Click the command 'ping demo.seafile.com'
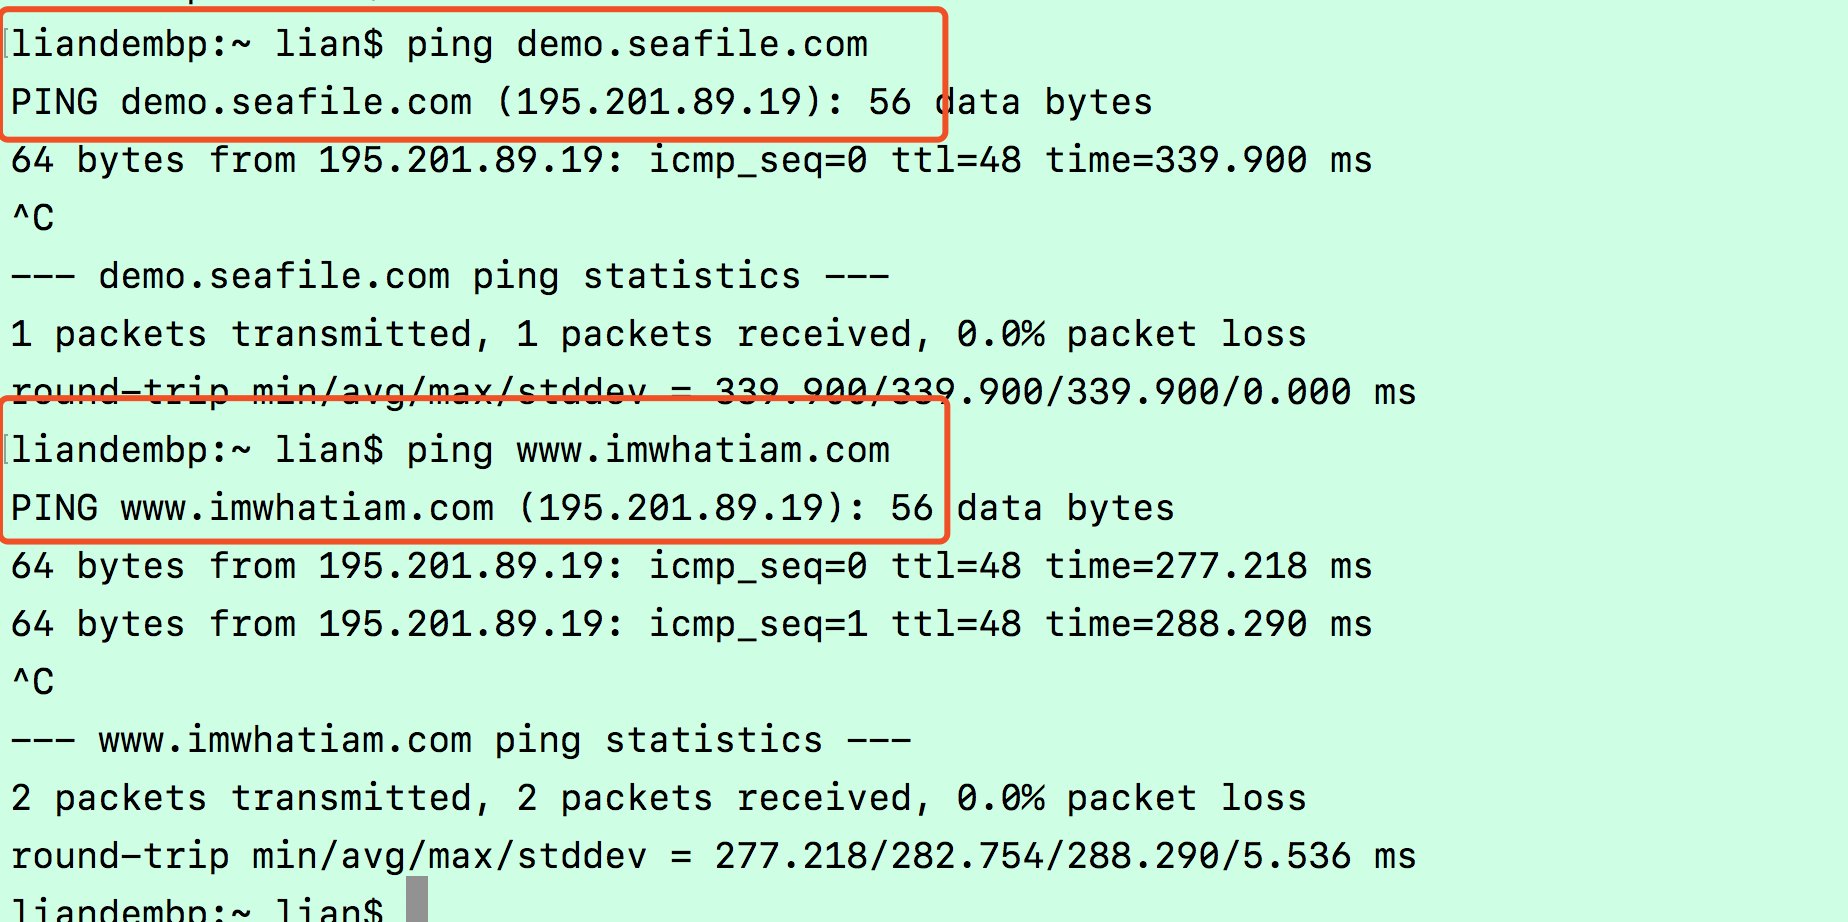The height and width of the screenshot is (922, 1848). tap(637, 45)
